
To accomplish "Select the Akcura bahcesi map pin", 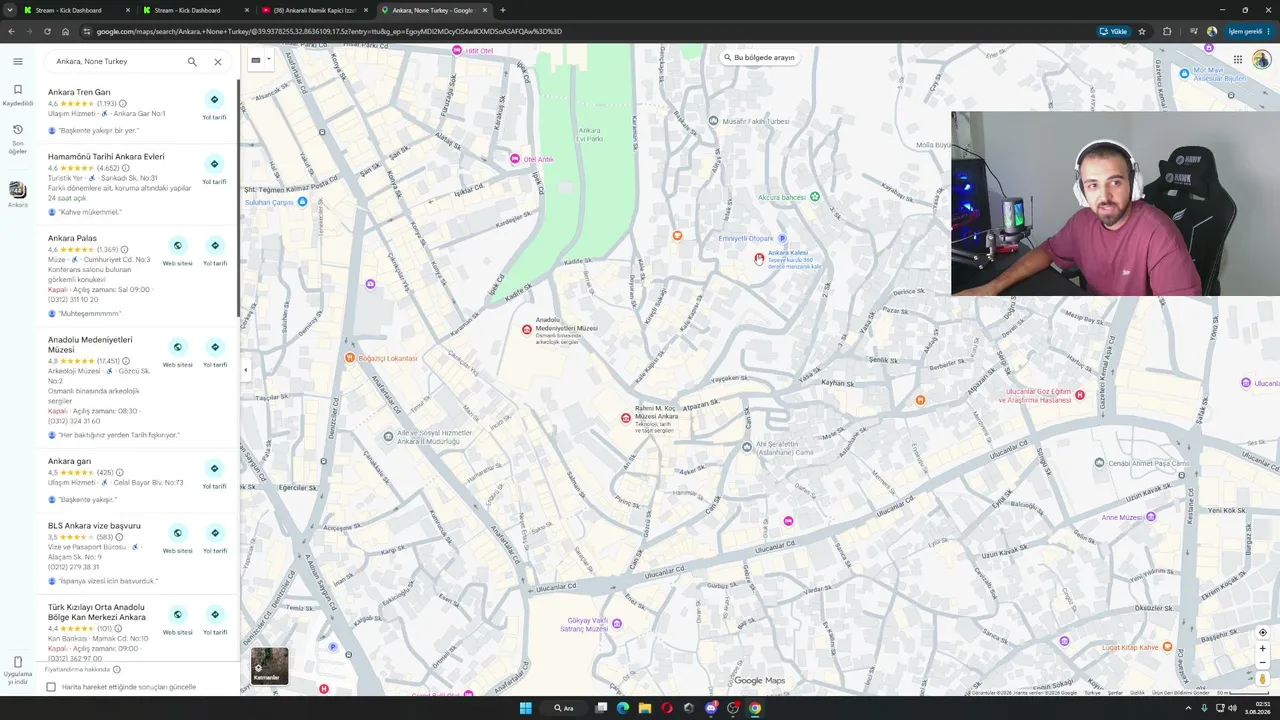I will click(x=814, y=197).
